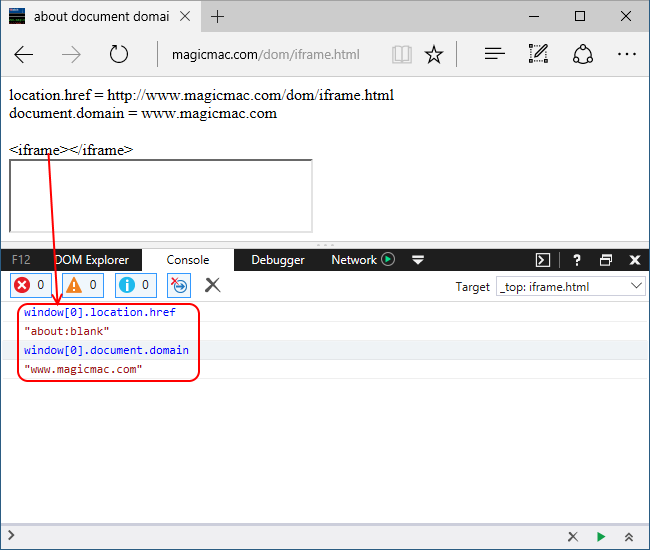This screenshot has height=550, width=650.
Task: Toggle the info messages filter in console
Action: pos(135,286)
